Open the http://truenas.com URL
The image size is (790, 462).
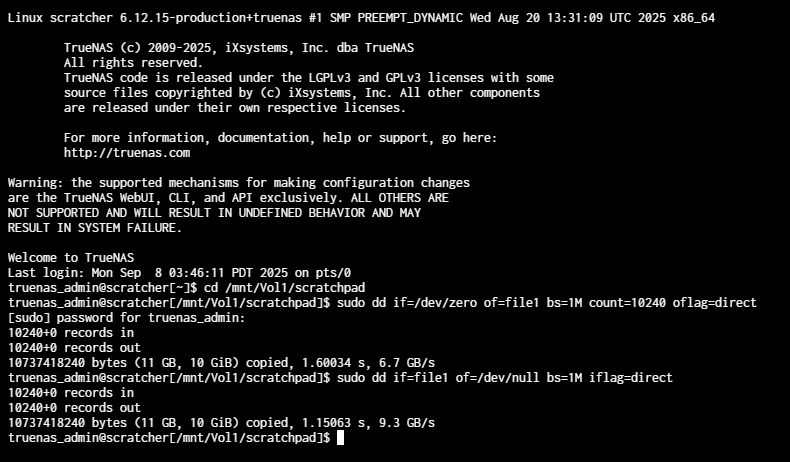pos(126,153)
